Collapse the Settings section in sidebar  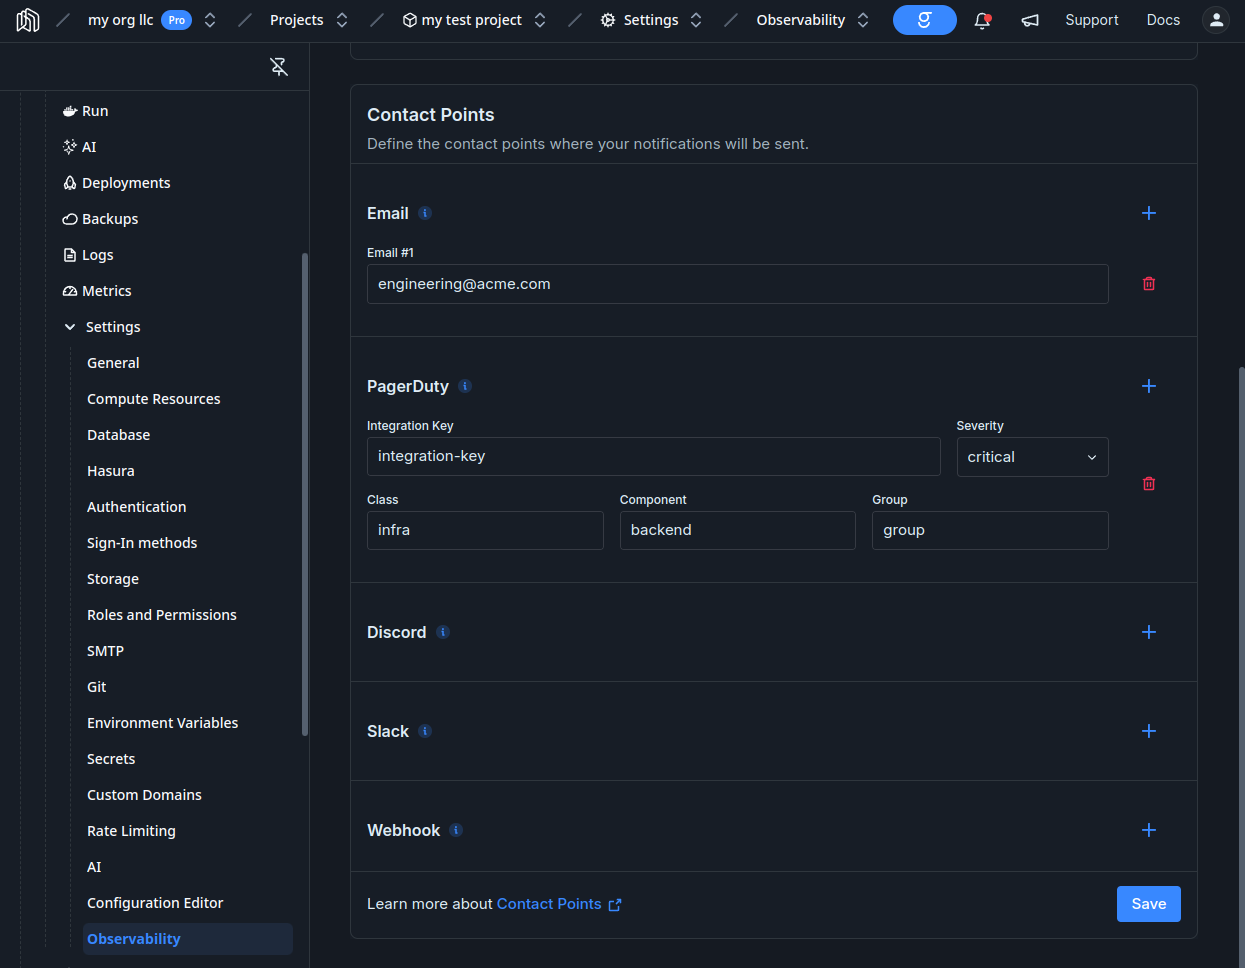[x=70, y=327]
